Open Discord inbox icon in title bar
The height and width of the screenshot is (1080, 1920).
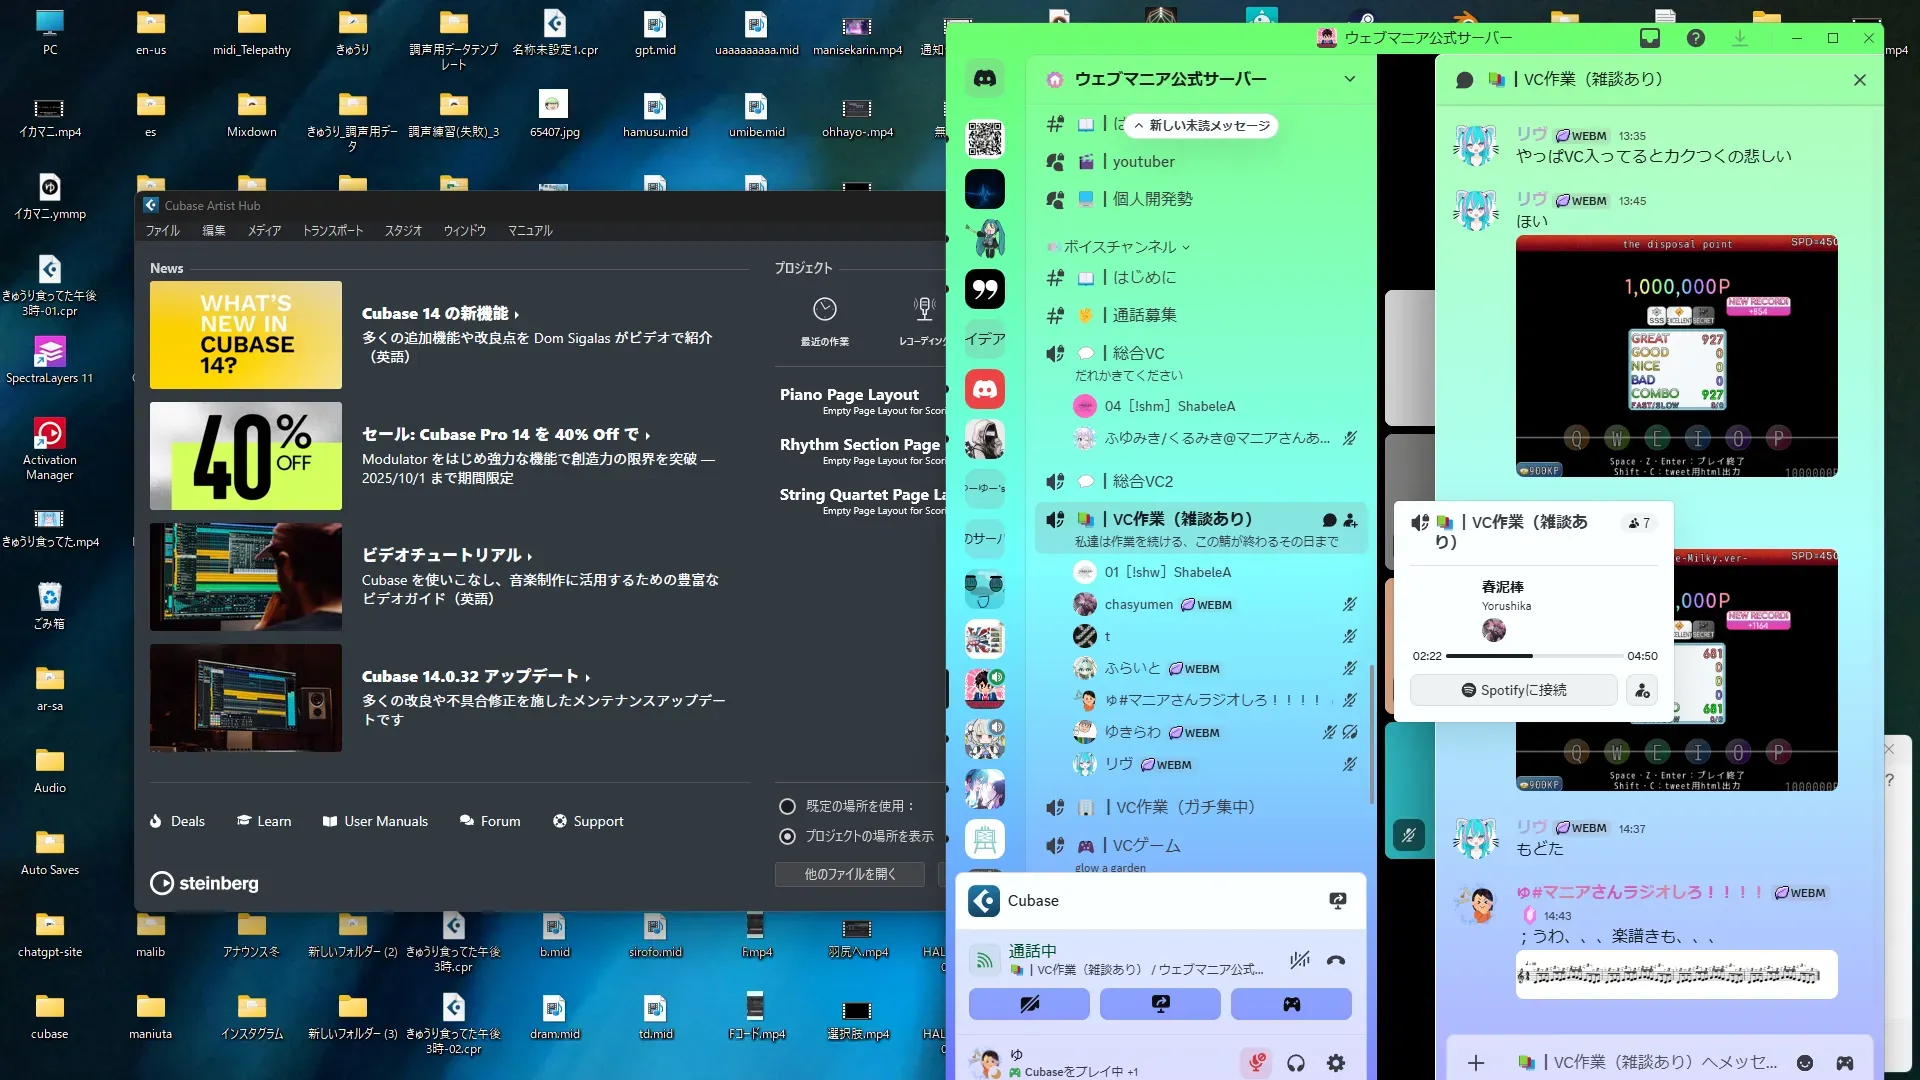(x=1650, y=38)
